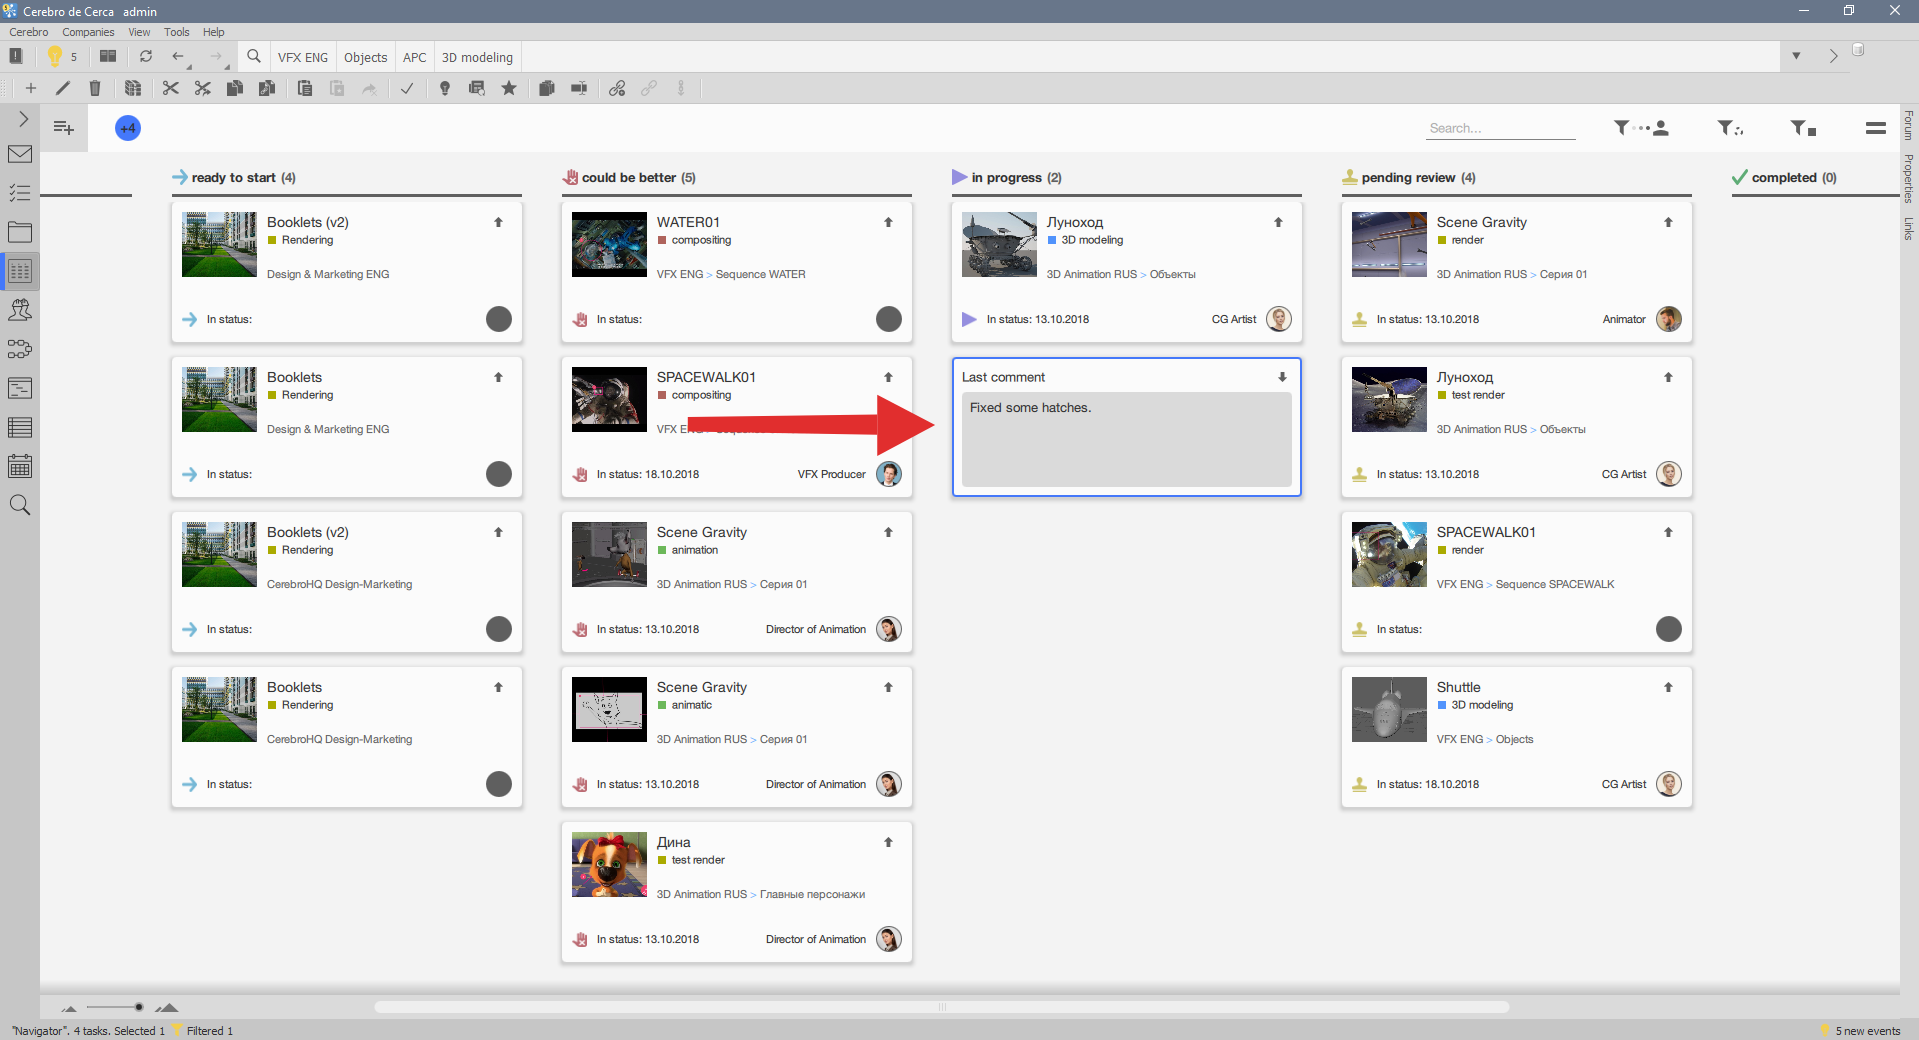Image resolution: width=1919 pixels, height=1040 pixels.
Task: Switch to the 3D modeling tab
Action: click(x=477, y=57)
